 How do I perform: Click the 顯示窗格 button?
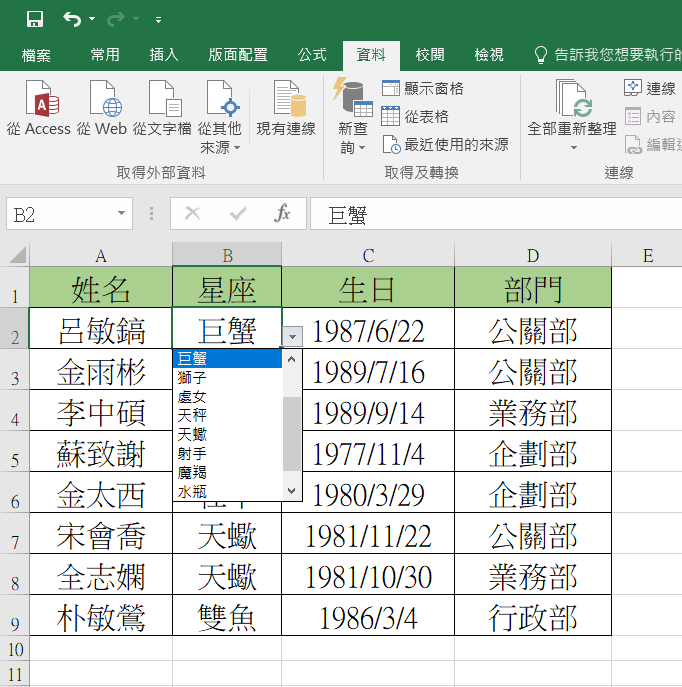423,89
